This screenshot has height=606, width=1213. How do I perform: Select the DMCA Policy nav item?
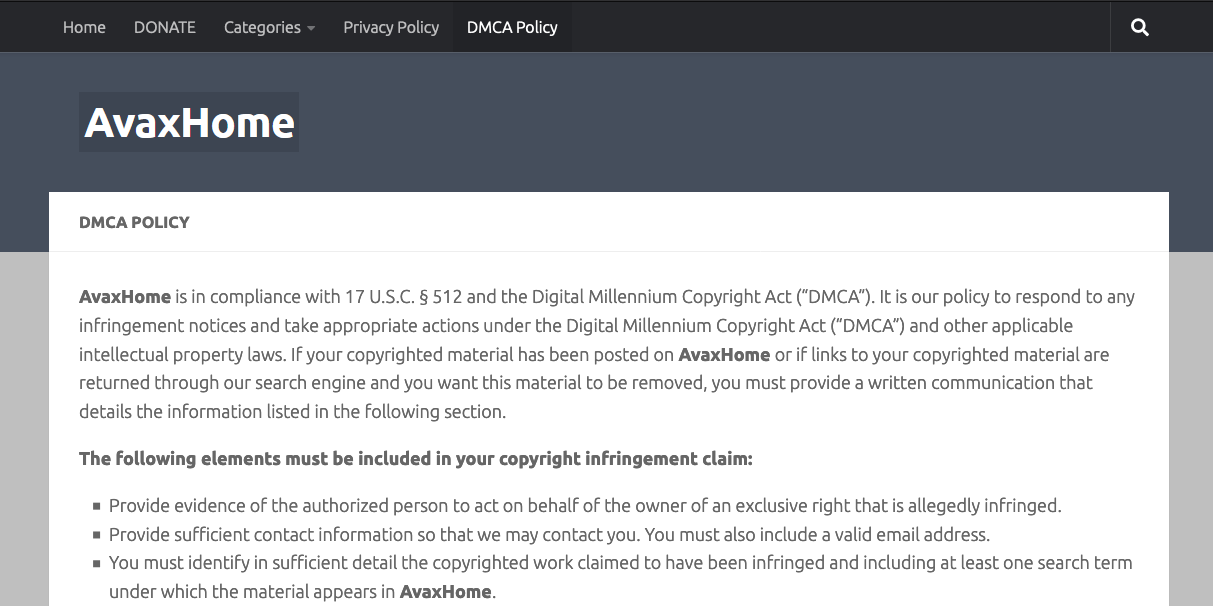click(512, 27)
